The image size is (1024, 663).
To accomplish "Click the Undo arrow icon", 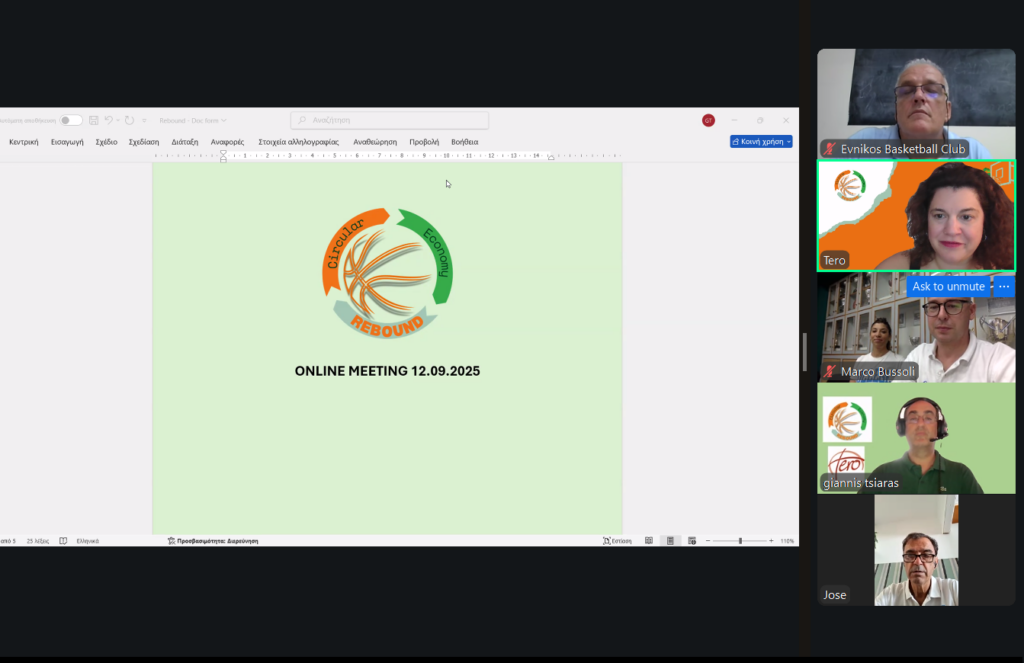I will click(x=108, y=120).
